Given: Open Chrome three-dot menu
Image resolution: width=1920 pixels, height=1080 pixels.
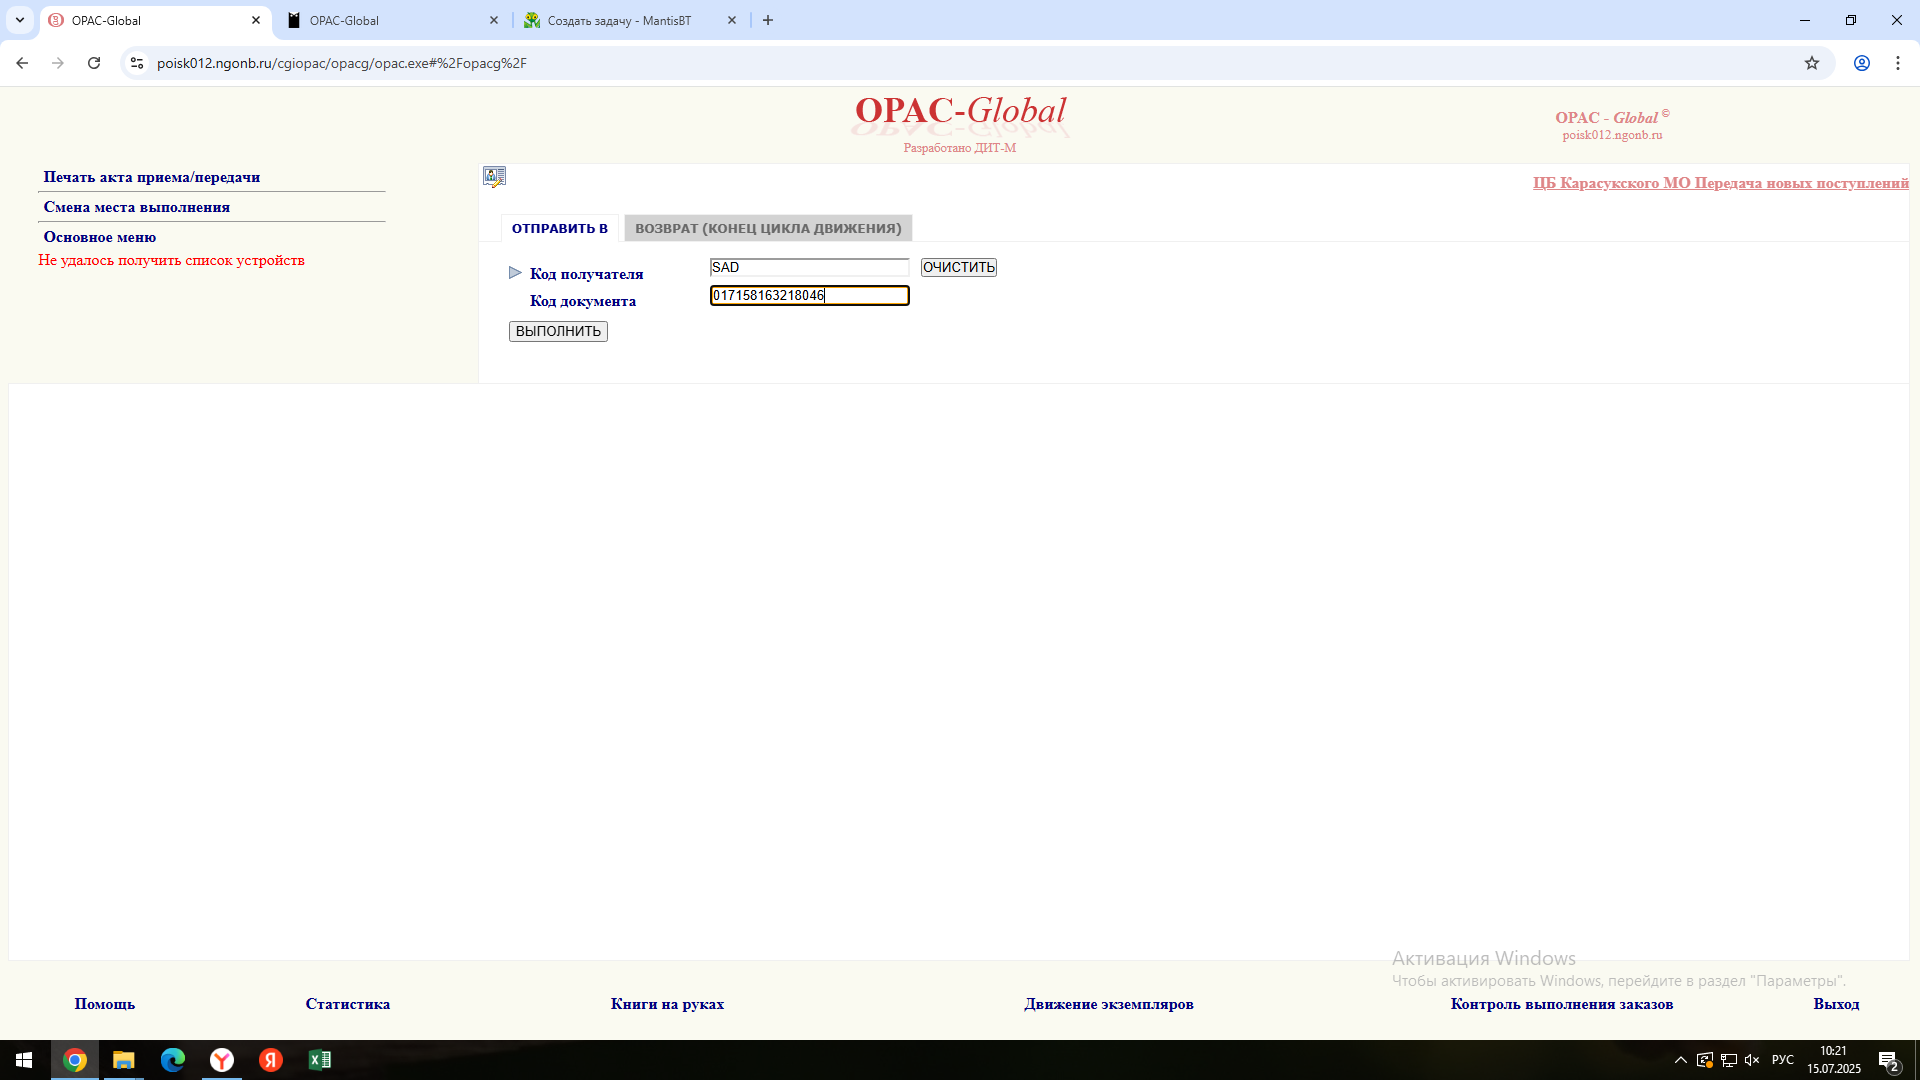Looking at the screenshot, I should pyautogui.click(x=1897, y=63).
